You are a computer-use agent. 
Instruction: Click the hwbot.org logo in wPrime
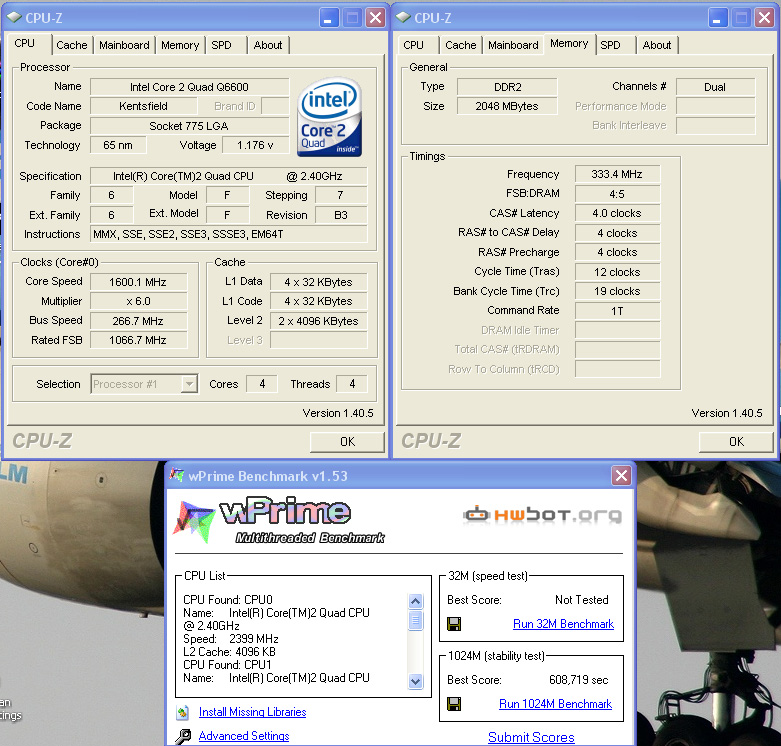(542, 514)
